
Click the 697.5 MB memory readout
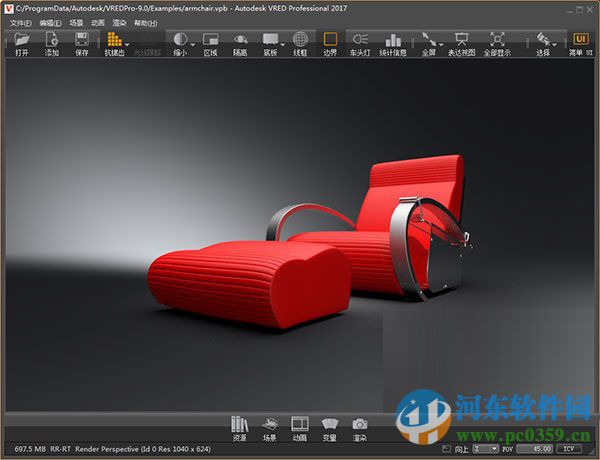point(30,449)
